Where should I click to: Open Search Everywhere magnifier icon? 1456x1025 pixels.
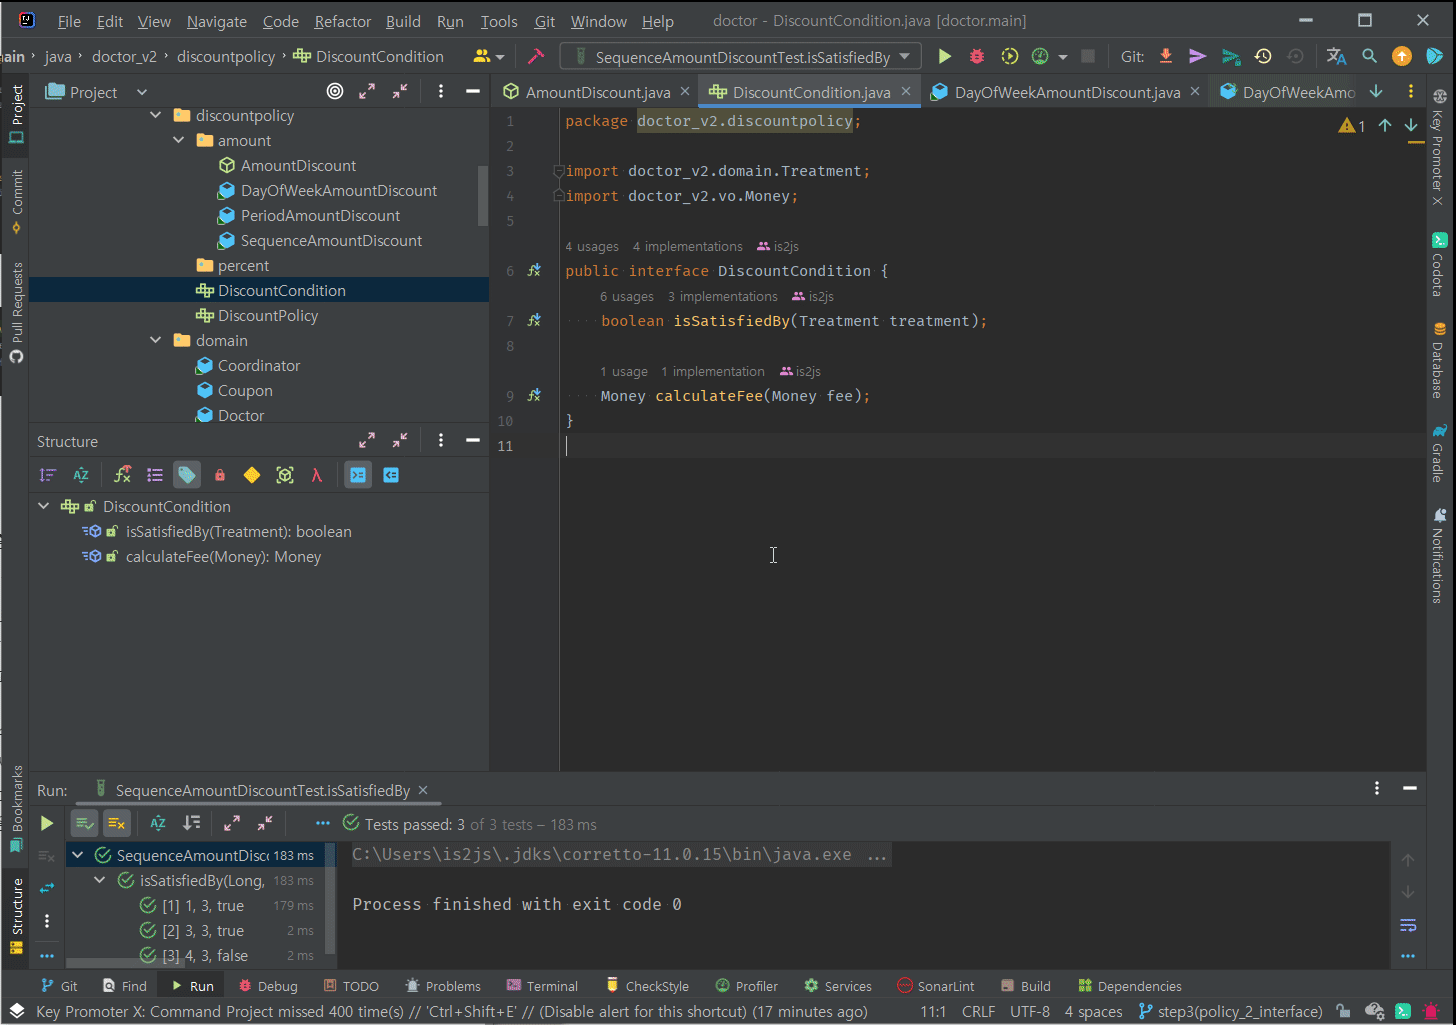[1369, 57]
